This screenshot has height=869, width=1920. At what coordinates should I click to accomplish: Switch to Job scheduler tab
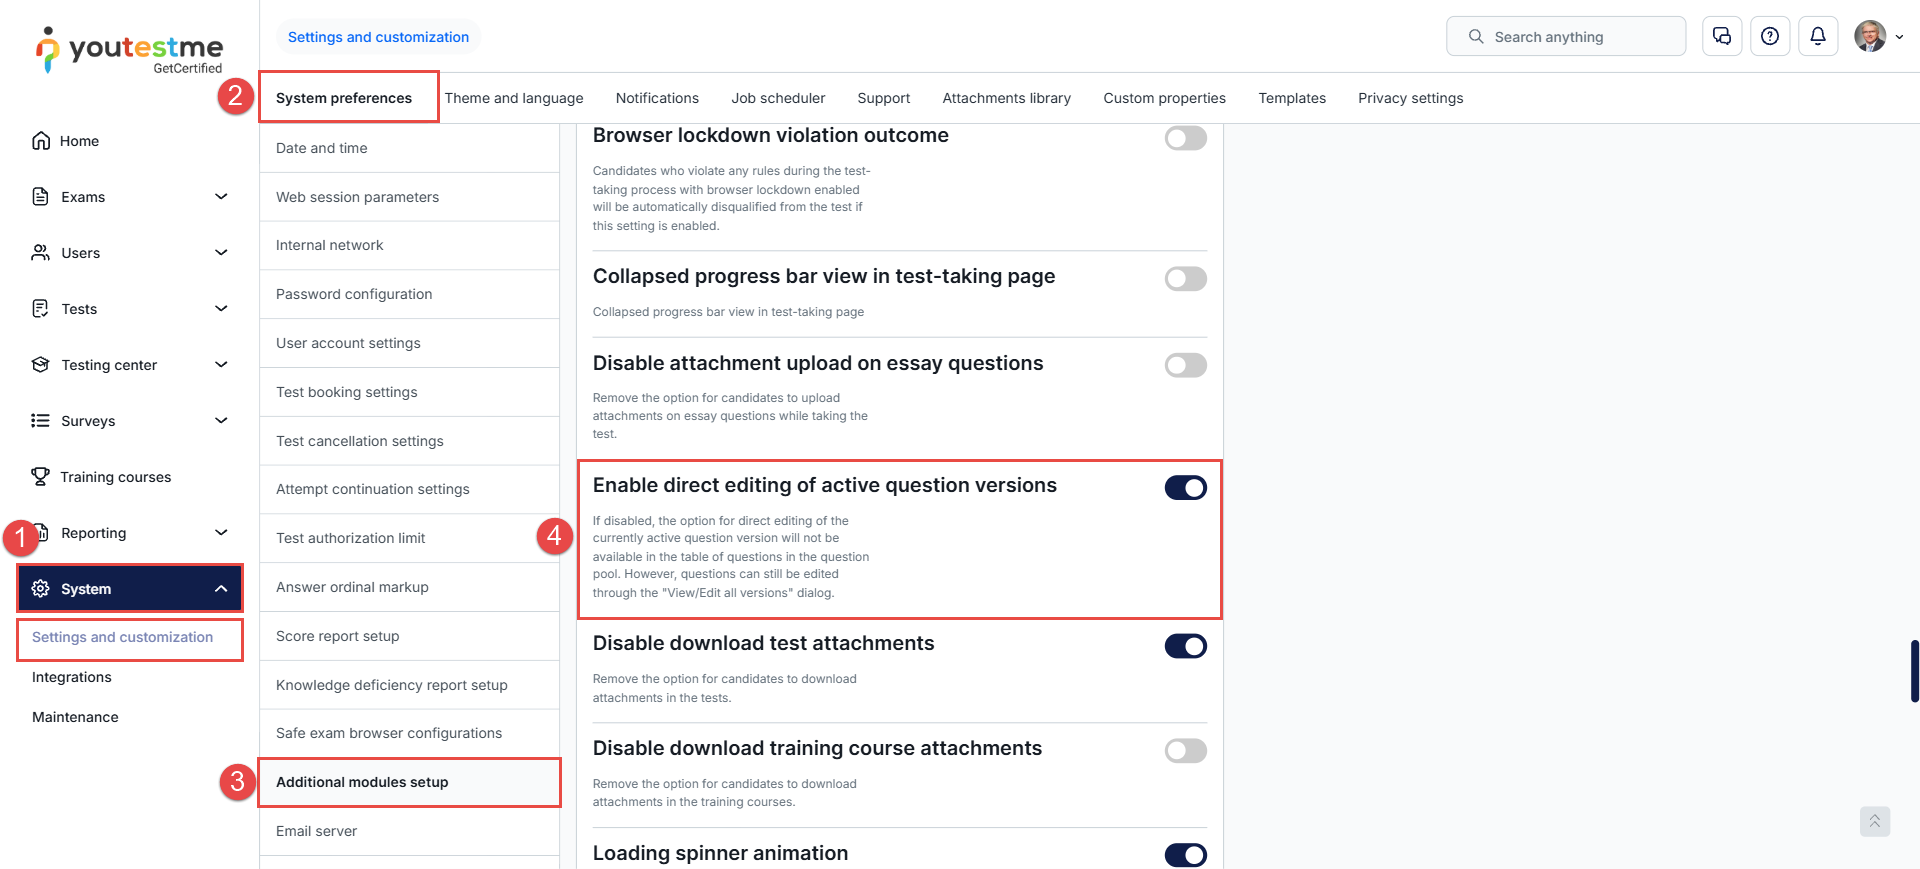click(x=778, y=98)
